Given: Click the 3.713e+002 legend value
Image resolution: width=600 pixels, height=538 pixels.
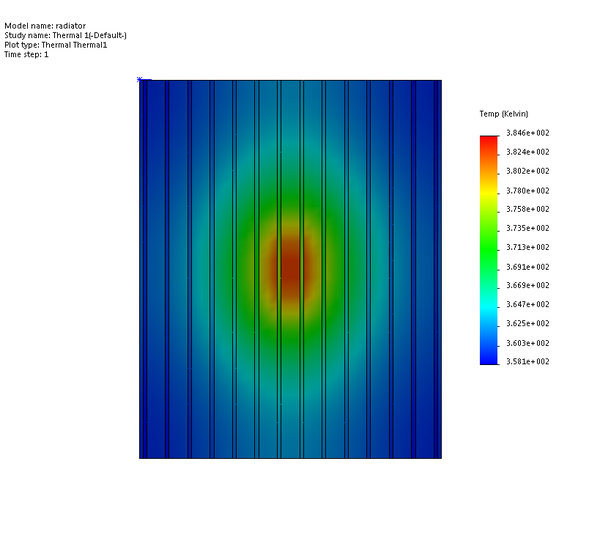Looking at the screenshot, I should click(x=528, y=247).
